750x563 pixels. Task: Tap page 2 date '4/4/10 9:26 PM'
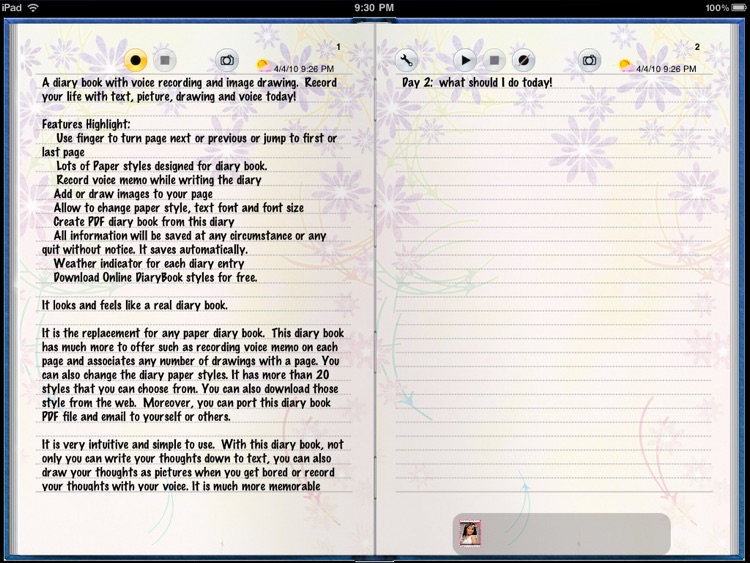(x=666, y=69)
